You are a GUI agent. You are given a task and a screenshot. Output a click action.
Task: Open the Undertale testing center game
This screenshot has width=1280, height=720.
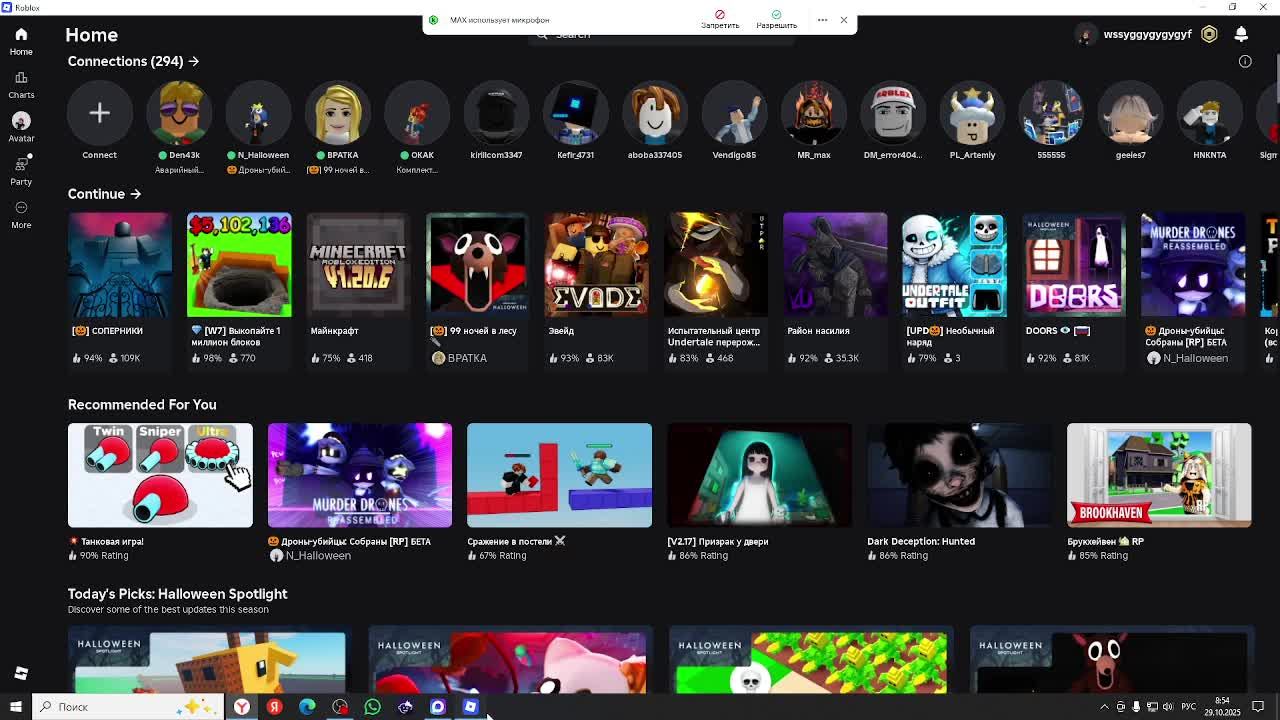(x=716, y=265)
